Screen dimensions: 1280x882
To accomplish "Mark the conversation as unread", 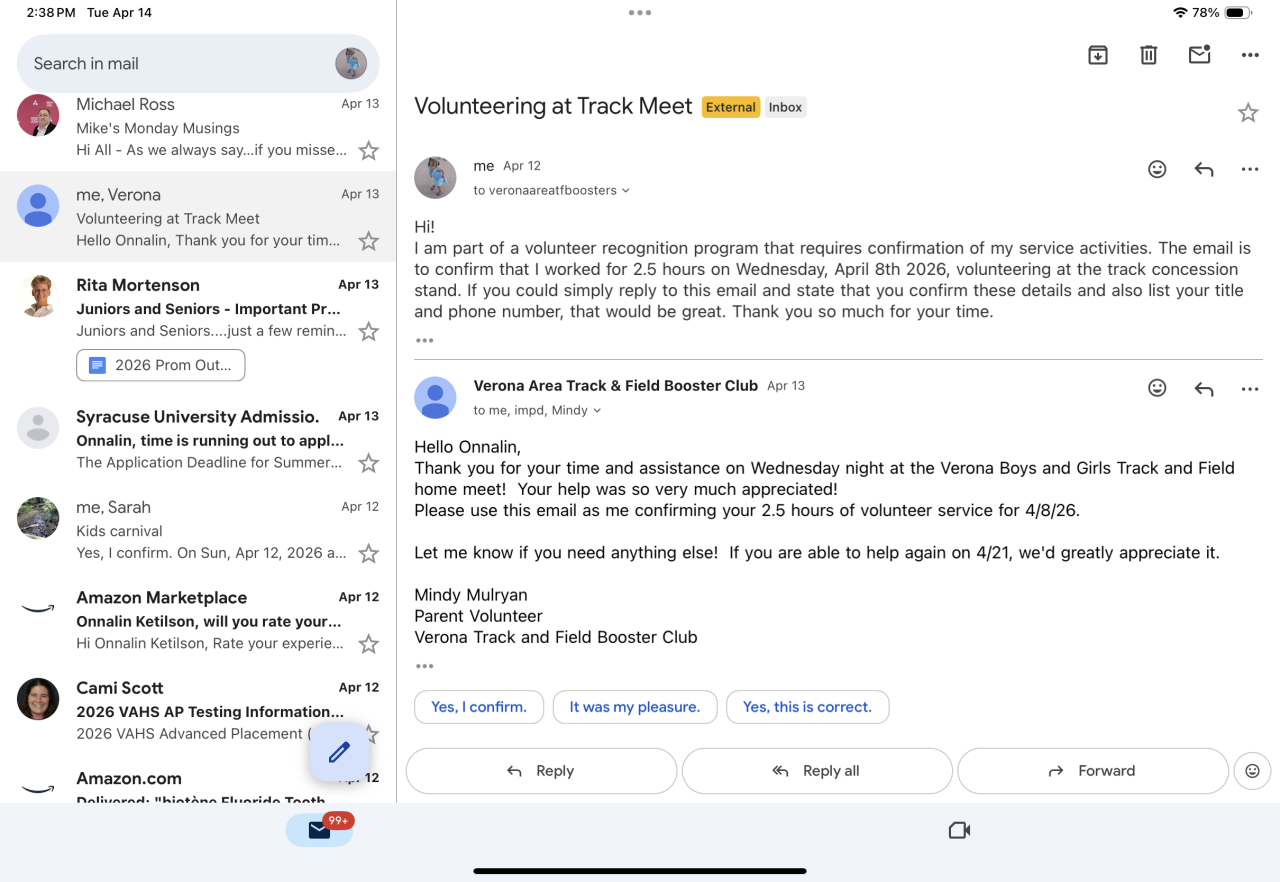I will 1200,55.
